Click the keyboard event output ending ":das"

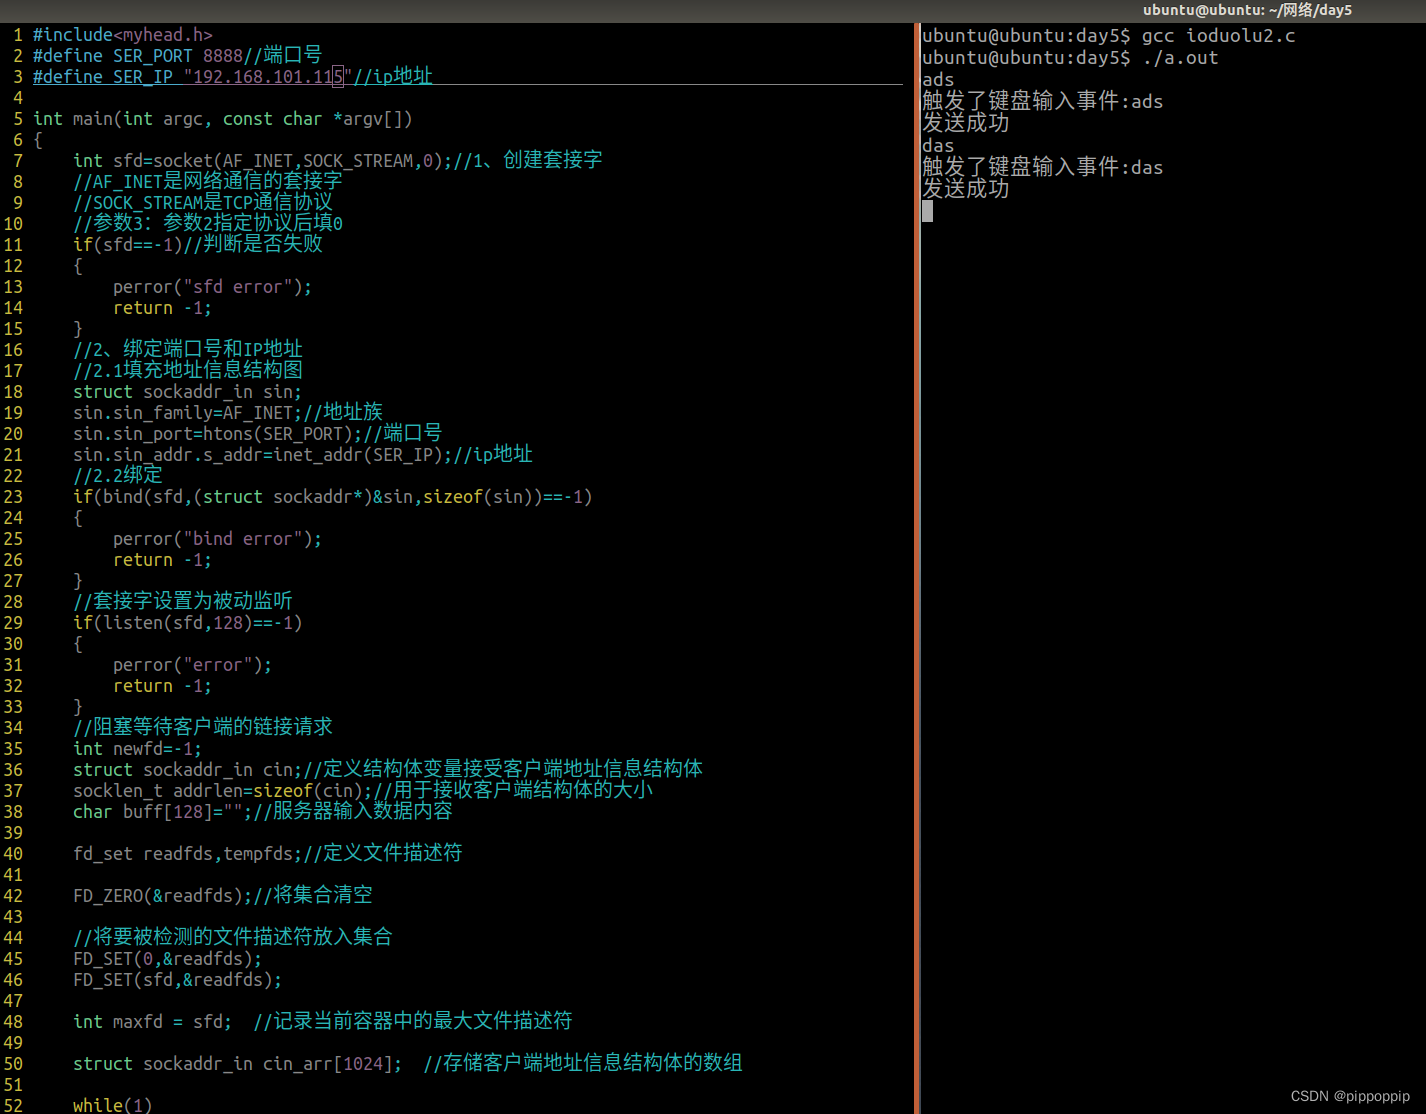1042,167
